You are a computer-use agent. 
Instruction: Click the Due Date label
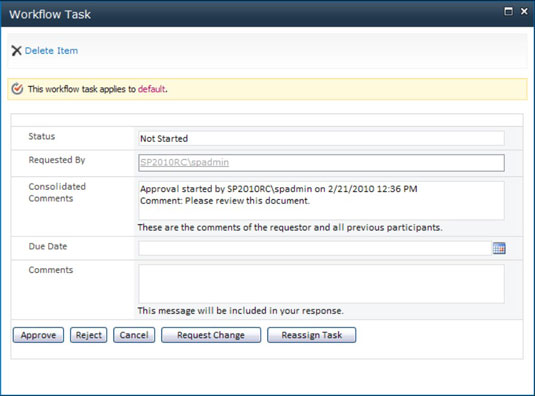[48, 246]
